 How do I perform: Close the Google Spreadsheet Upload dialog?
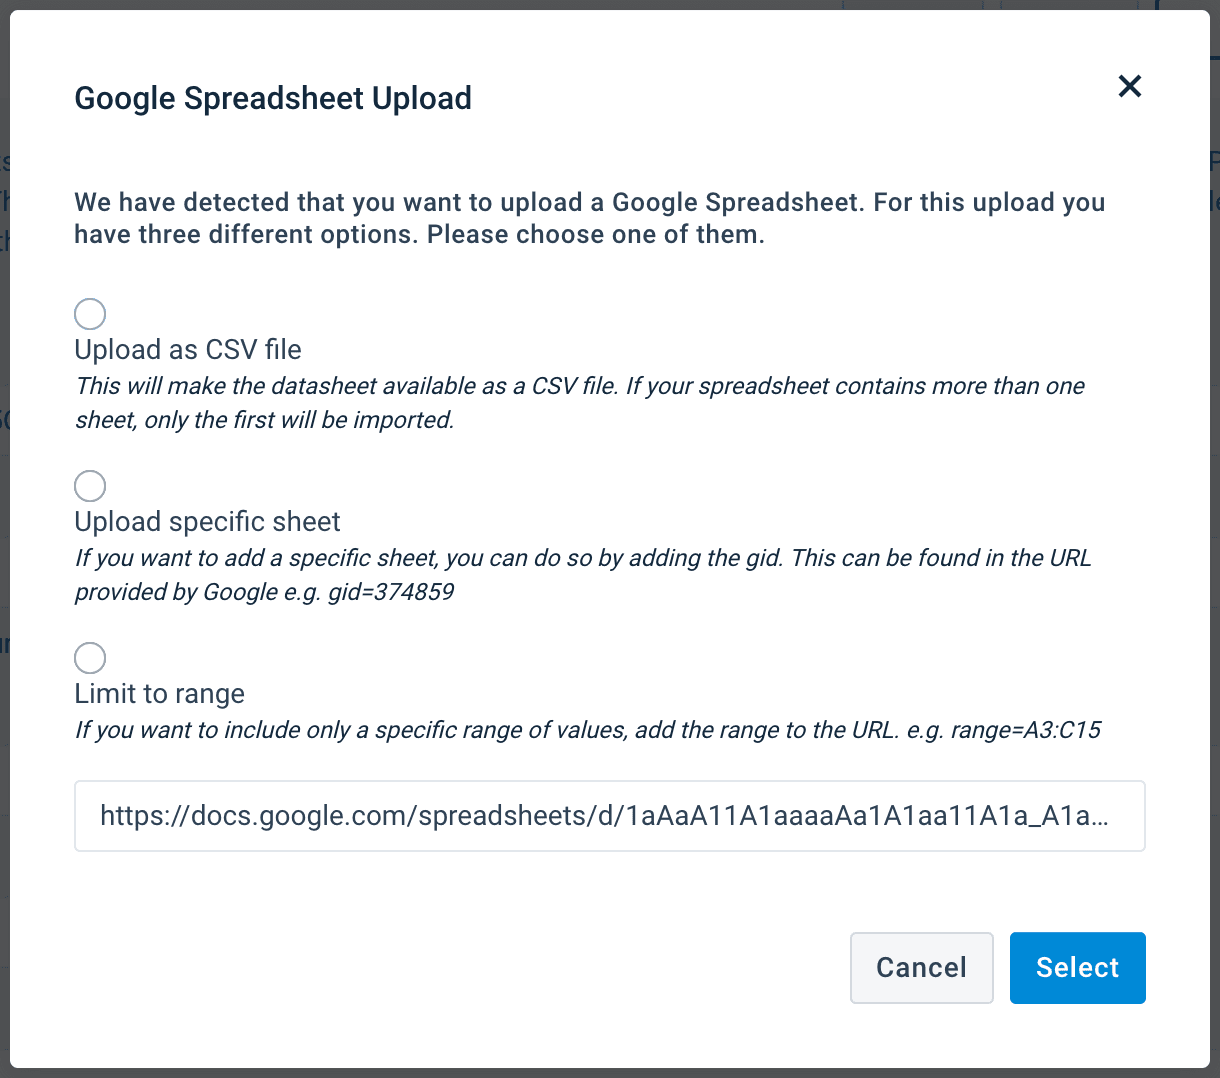coord(1130,86)
